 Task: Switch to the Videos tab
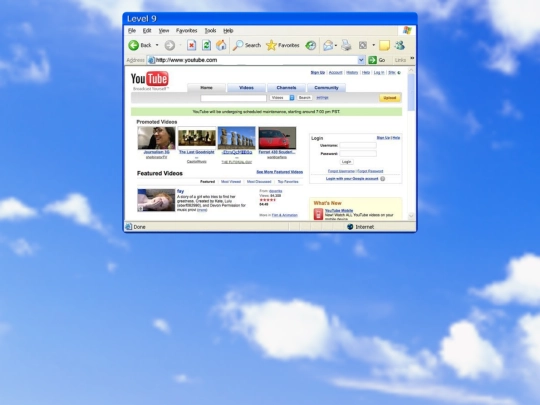point(246,88)
